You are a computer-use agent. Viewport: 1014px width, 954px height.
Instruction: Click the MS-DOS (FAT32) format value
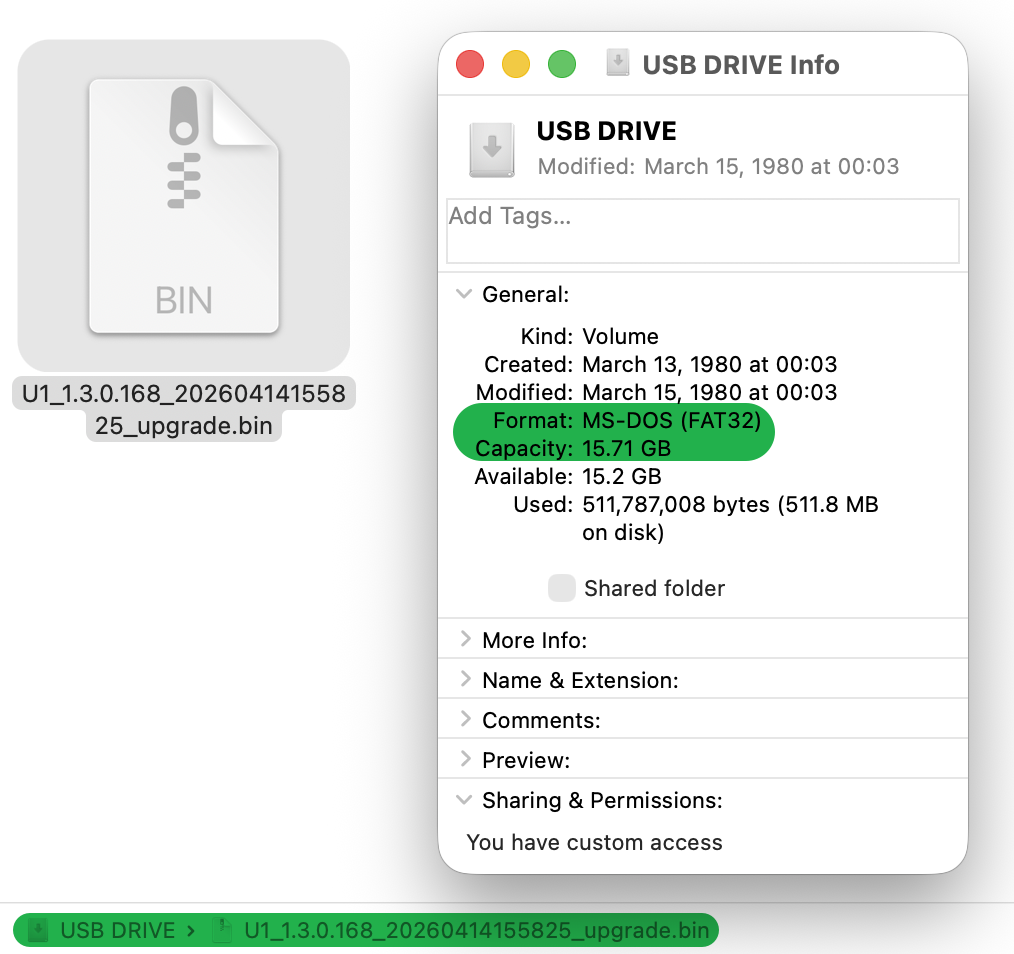click(671, 420)
